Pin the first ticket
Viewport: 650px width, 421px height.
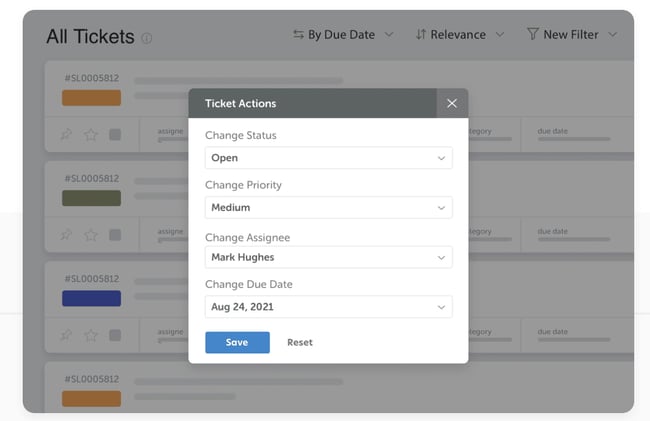(66, 135)
